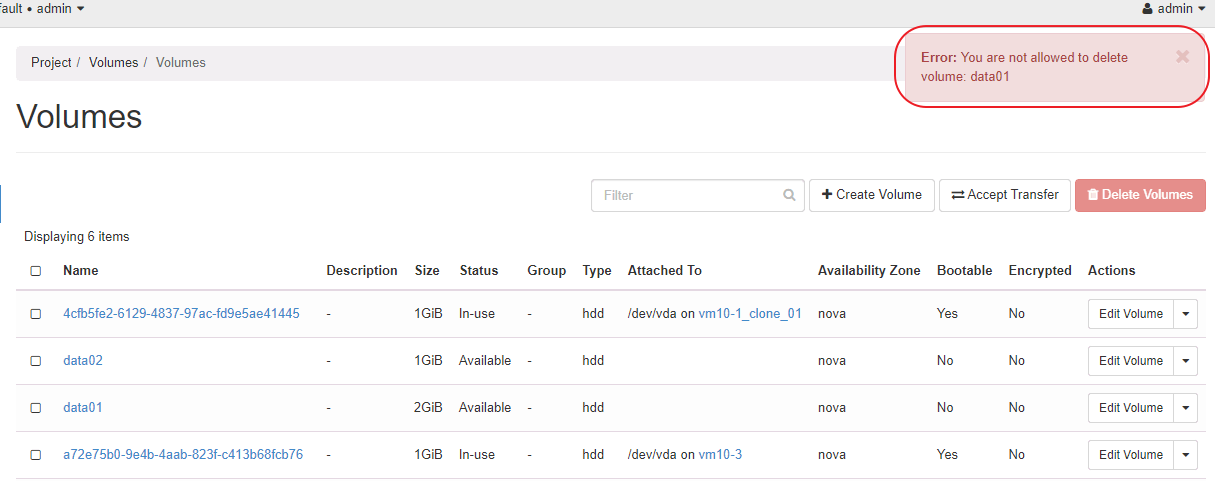Go to Project in the breadcrumb
Image resolution: width=1215 pixels, height=481 pixels.
tap(51, 62)
